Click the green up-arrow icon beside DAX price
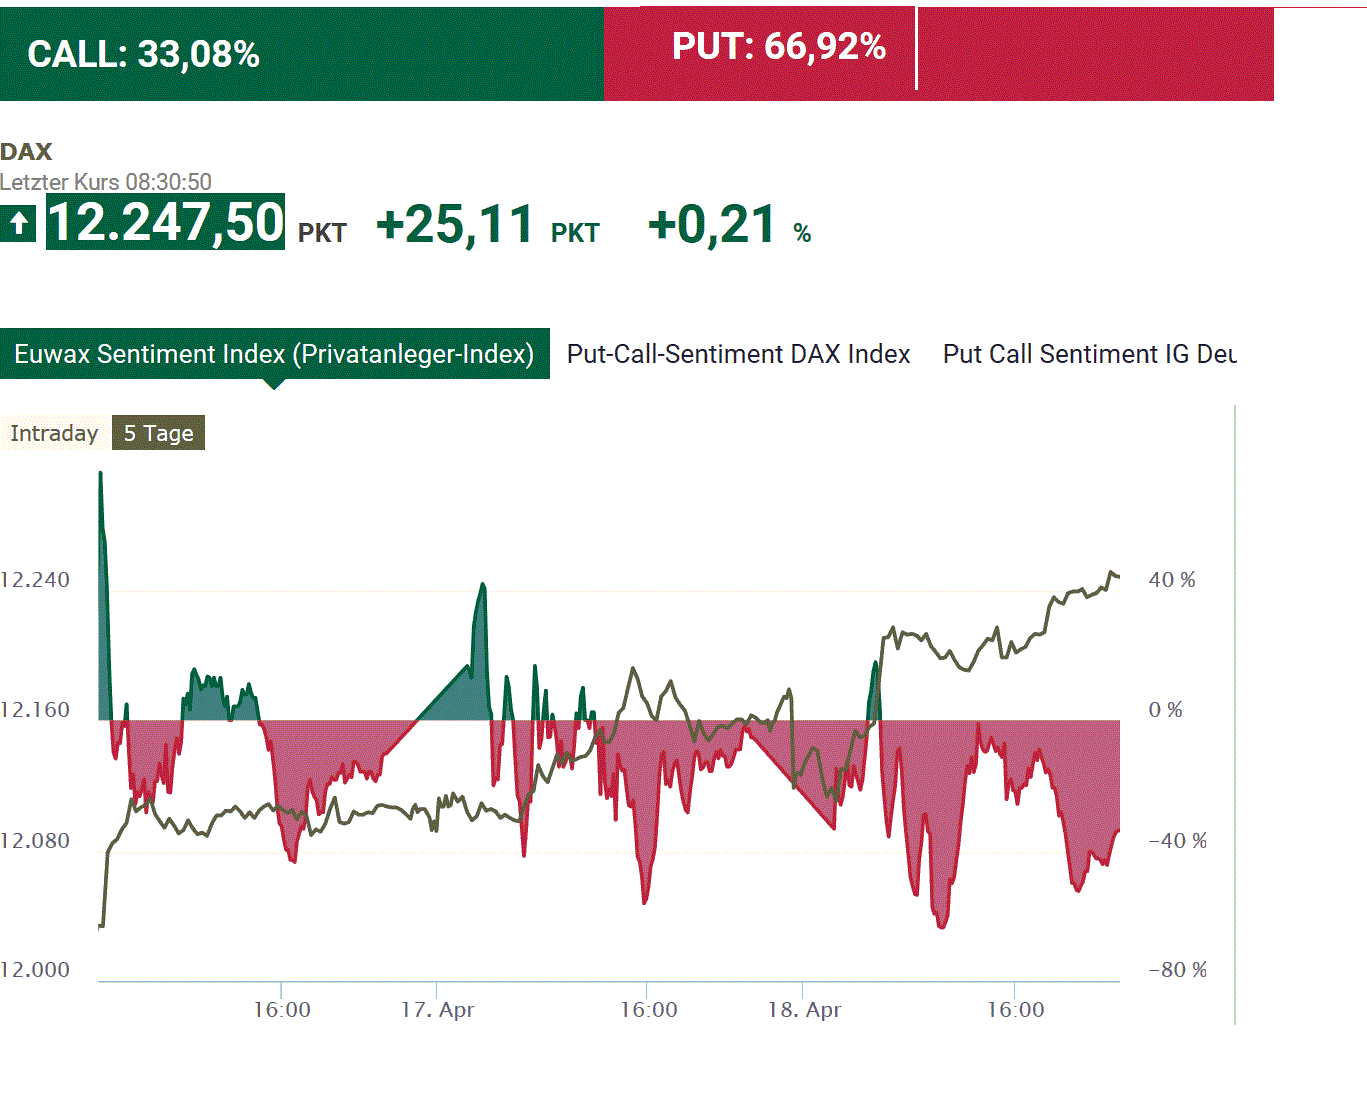The image size is (1367, 1102). point(18,222)
